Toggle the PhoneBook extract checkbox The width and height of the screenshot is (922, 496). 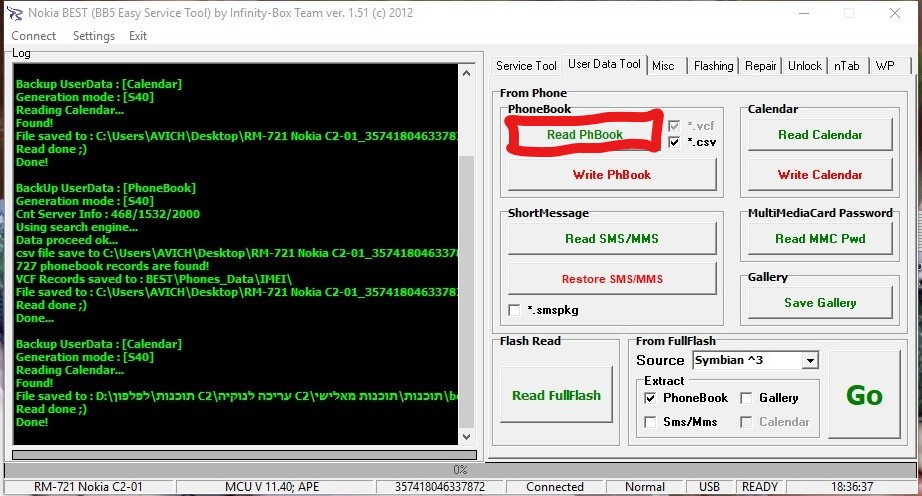pos(650,398)
